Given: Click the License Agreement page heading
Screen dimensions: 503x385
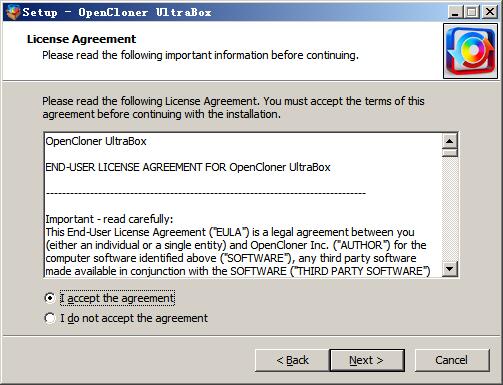Looking at the screenshot, I should (x=81, y=39).
